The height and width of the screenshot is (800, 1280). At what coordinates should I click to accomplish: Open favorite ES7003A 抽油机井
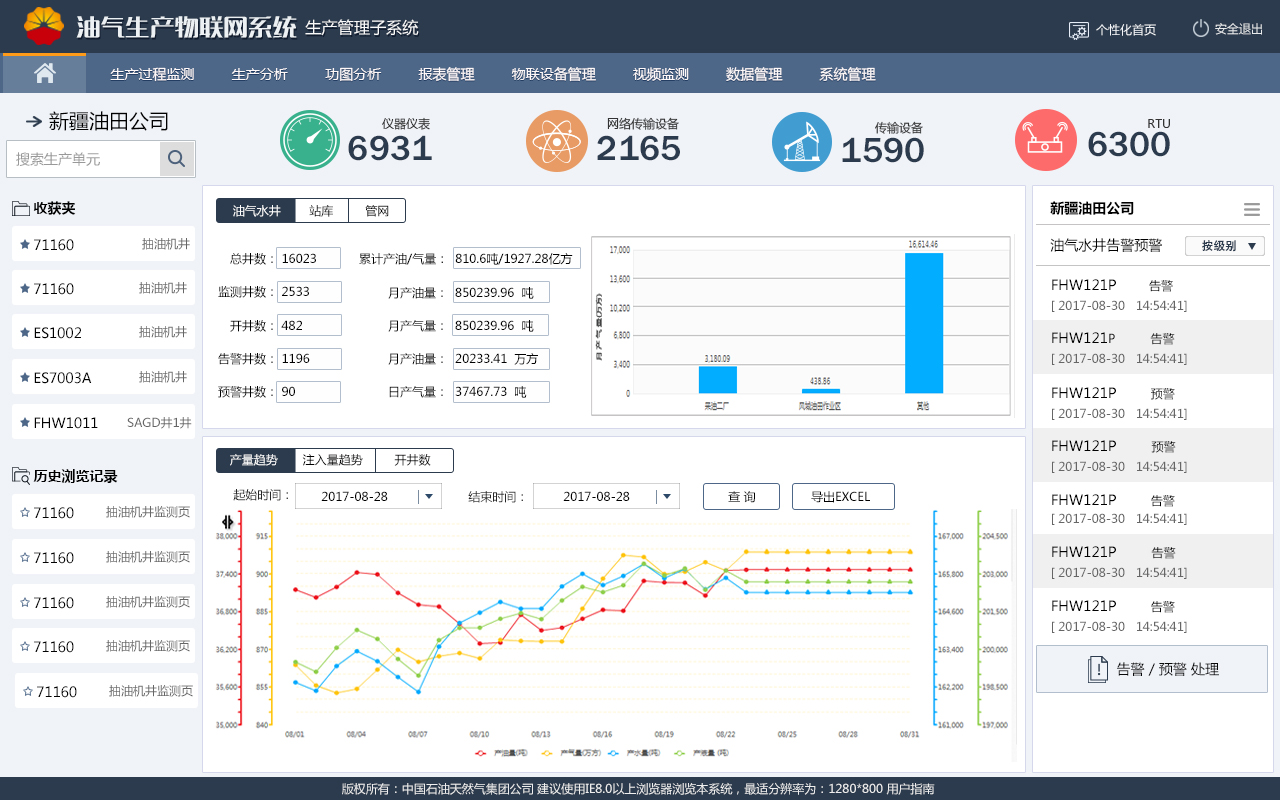pyautogui.click(x=104, y=377)
